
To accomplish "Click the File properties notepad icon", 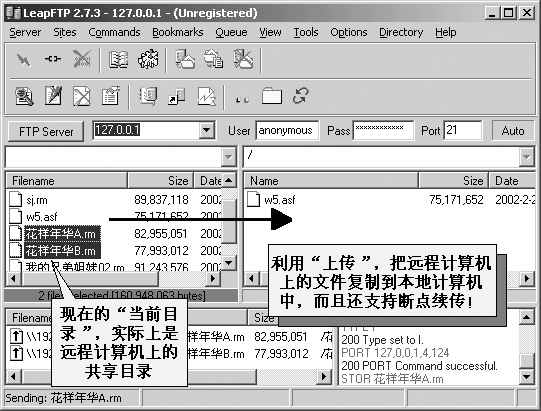I will (x=111, y=96).
